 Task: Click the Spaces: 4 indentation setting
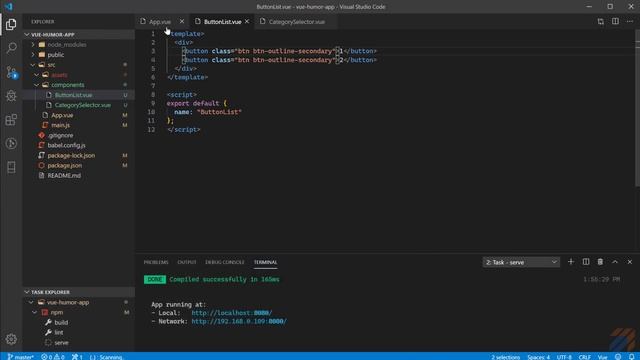tap(538, 357)
